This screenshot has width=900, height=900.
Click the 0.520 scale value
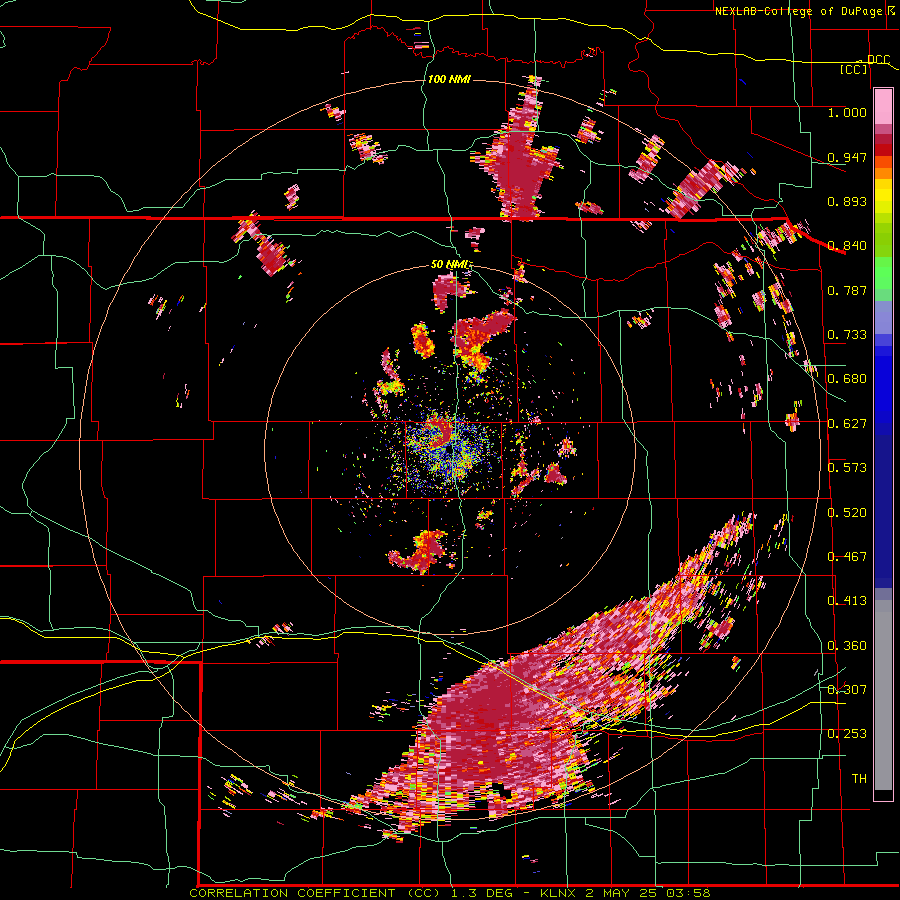[x=847, y=512]
